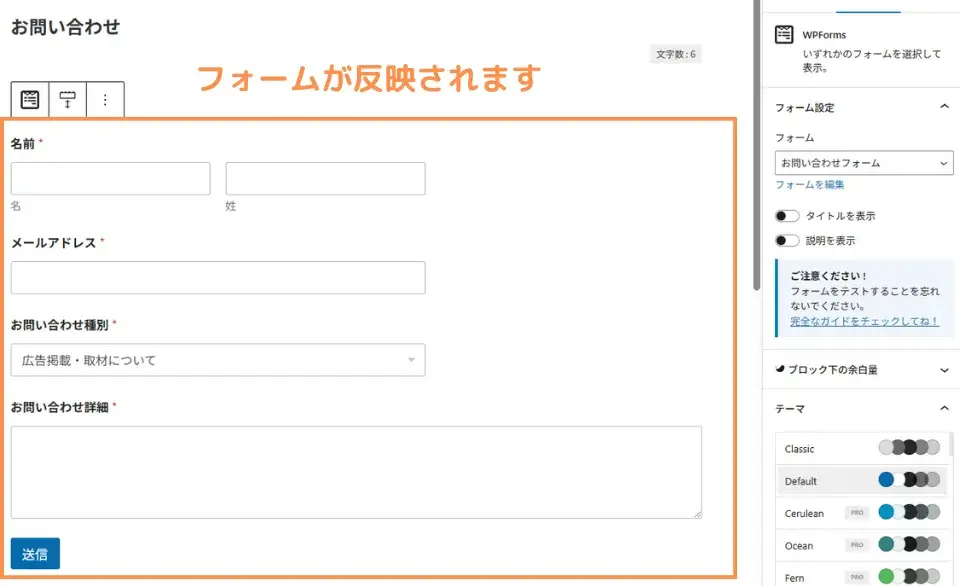Click the WPForms block type icon in toolbar
The width and height of the screenshot is (960, 586).
[x=30, y=99]
